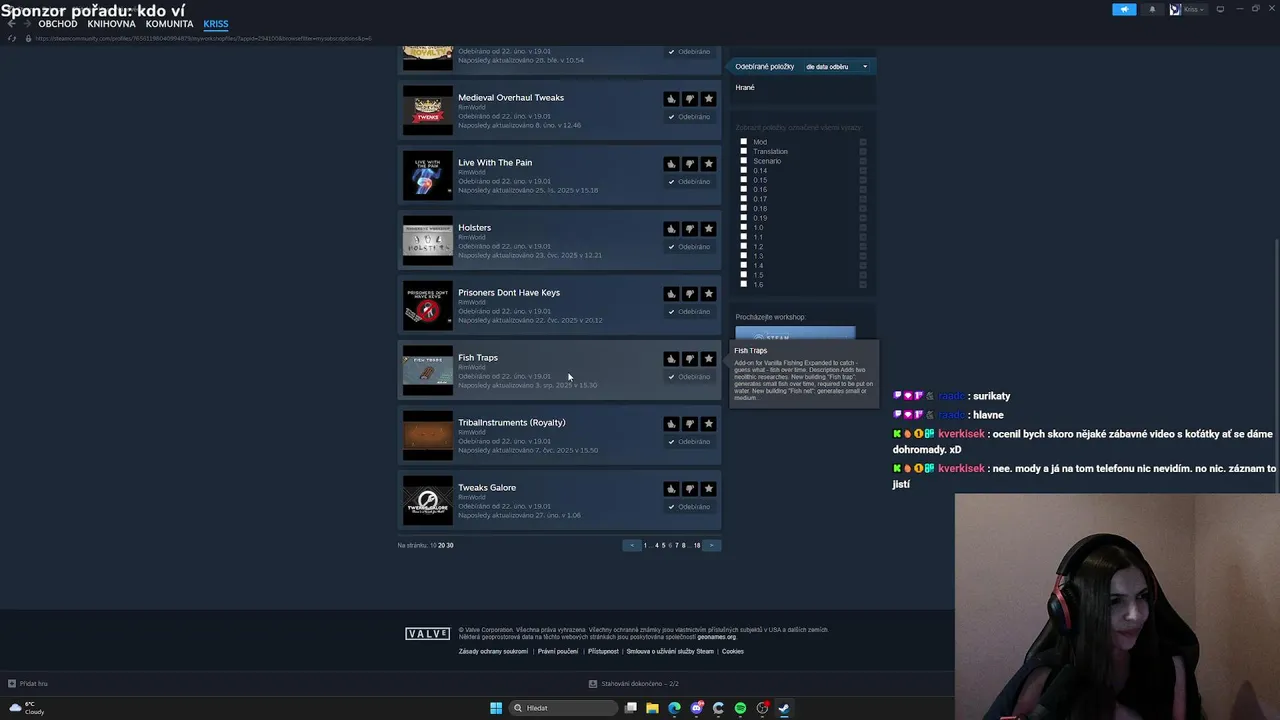Thumbs down Prisoners Dont Have Keys
This screenshot has width=1280, height=720.
coord(690,294)
